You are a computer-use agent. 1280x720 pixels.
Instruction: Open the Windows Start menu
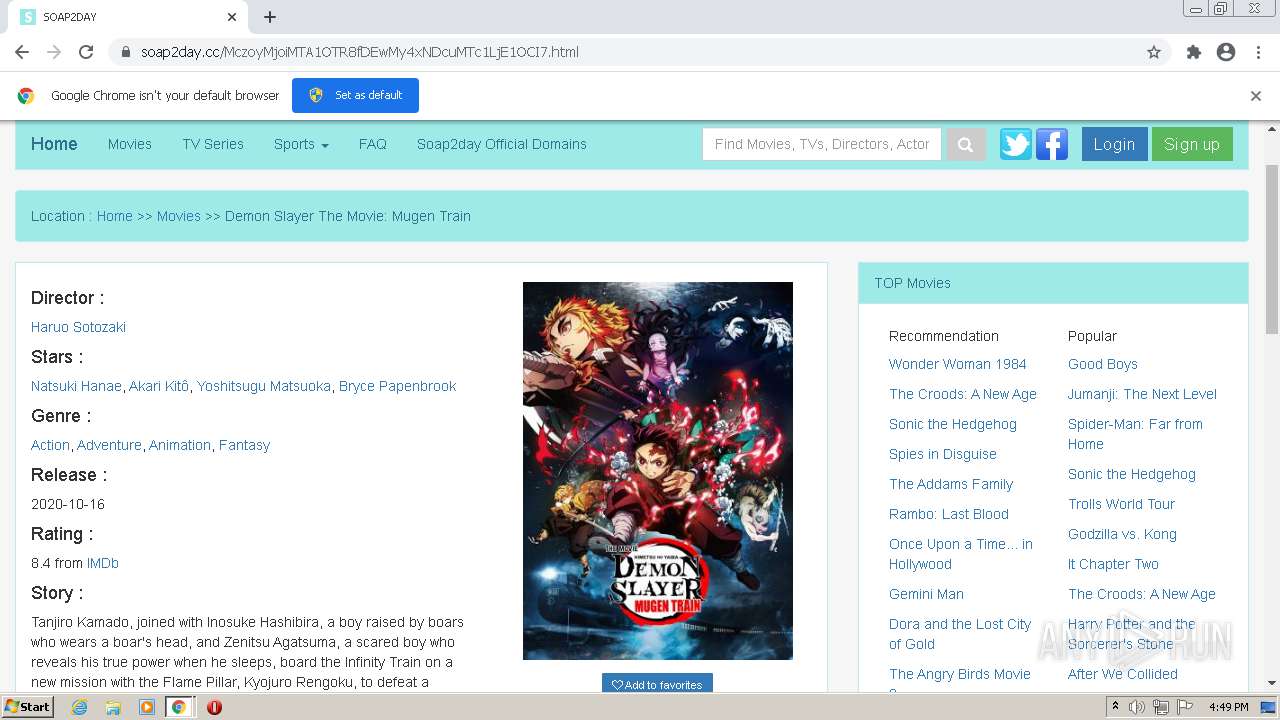pyautogui.click(x=28, y=707)
